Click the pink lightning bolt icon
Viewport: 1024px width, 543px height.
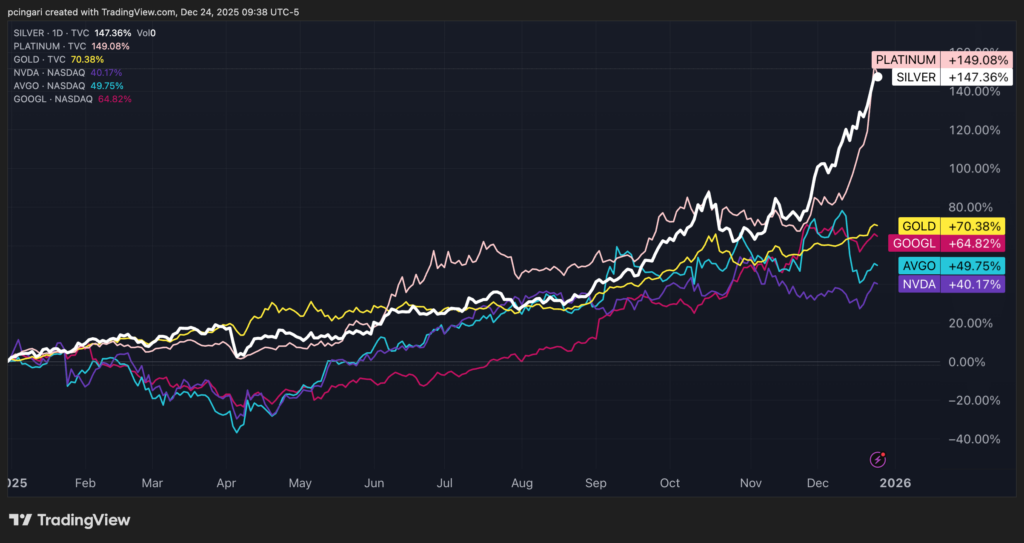tap(878, 459)
